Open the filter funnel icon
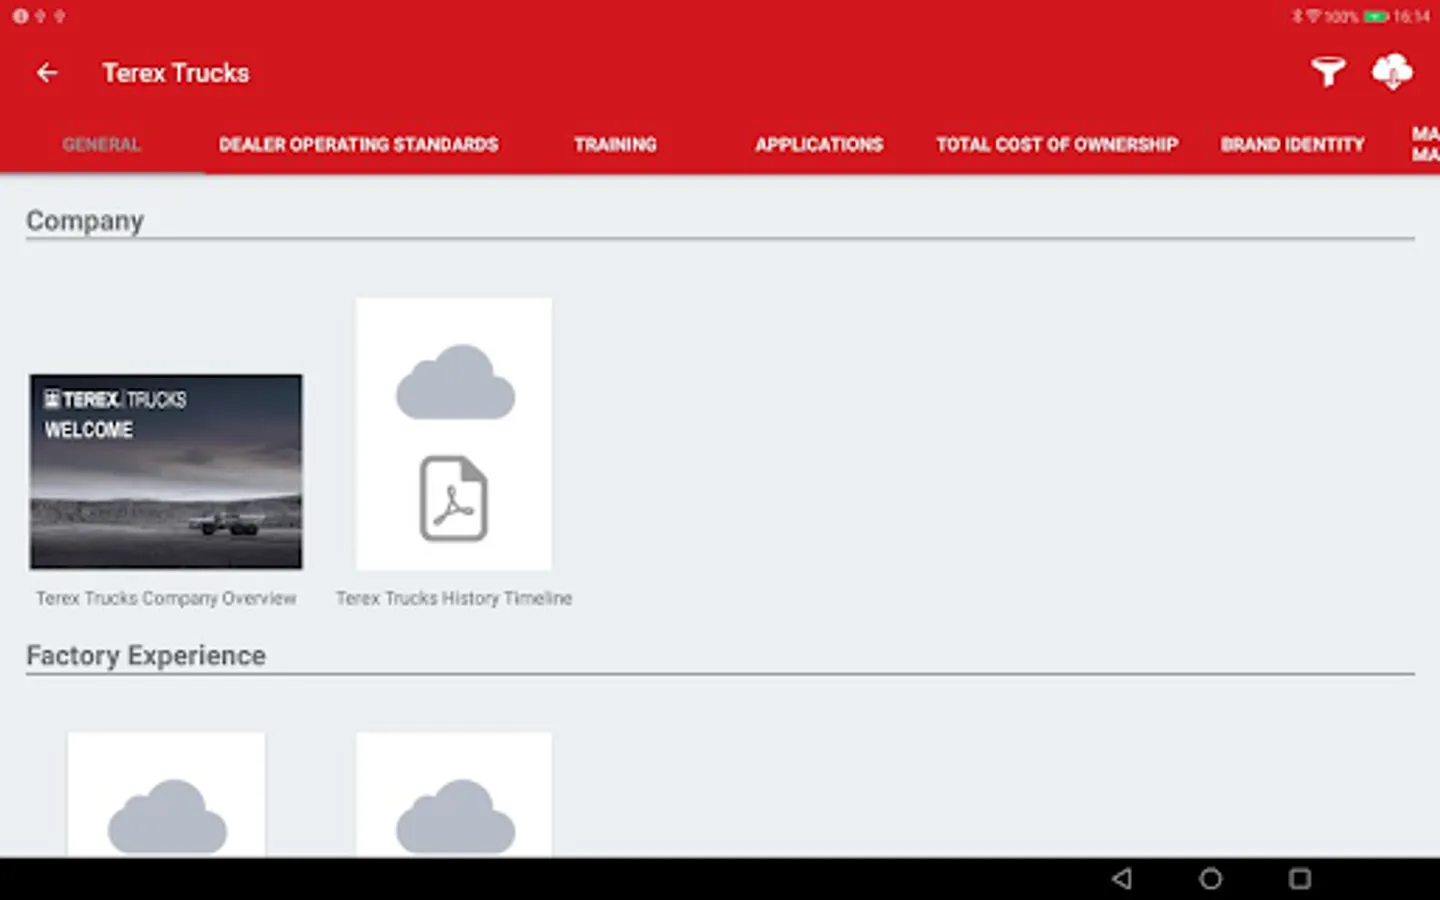 [x=1328, y=72]
